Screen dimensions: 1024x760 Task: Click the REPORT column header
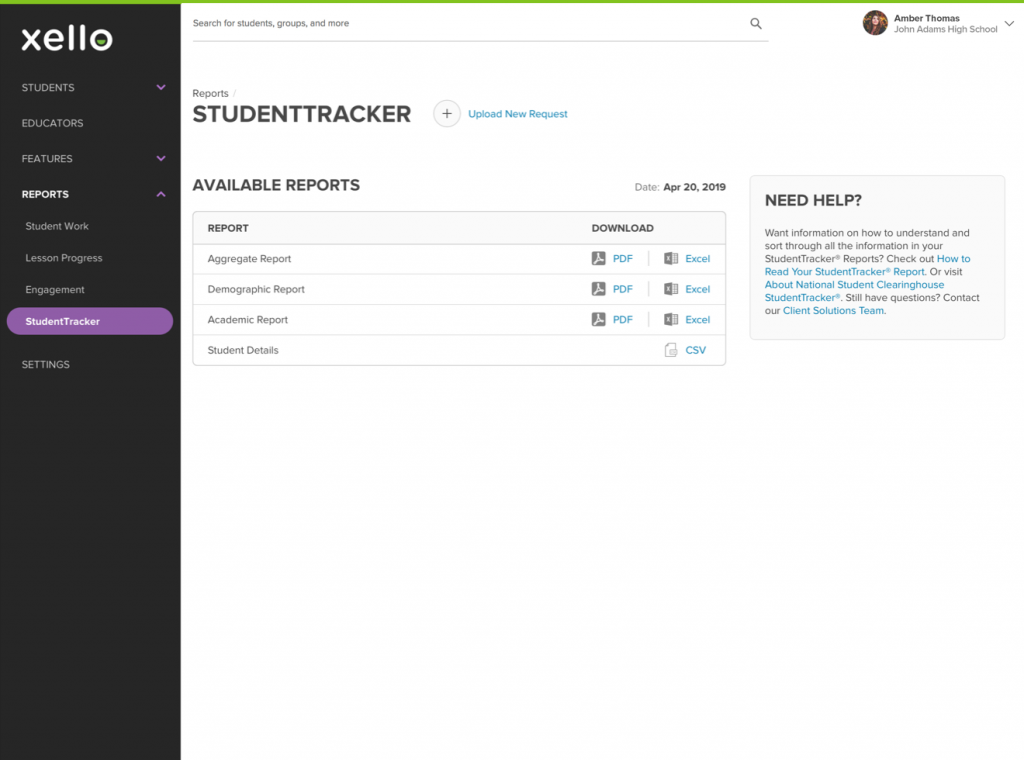(x=228, y=228)
